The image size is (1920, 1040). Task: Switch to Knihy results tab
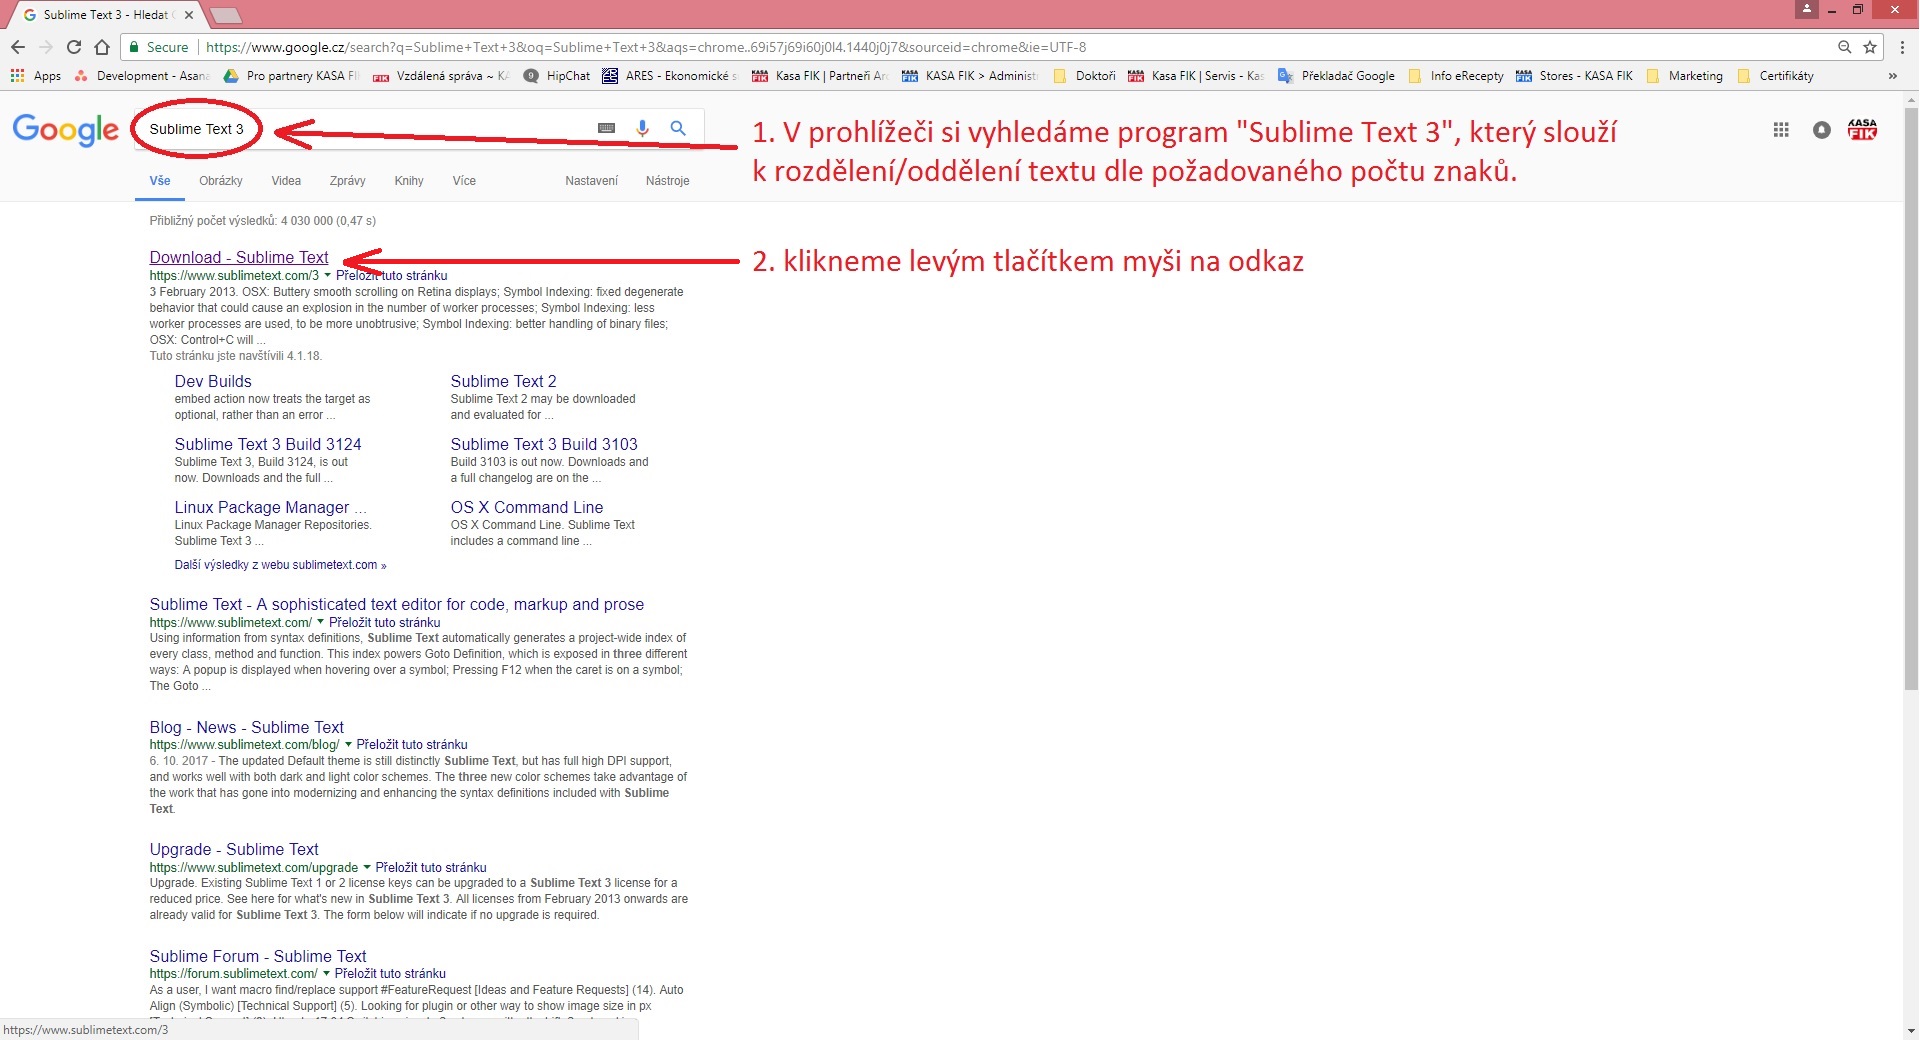coord(409,181)
